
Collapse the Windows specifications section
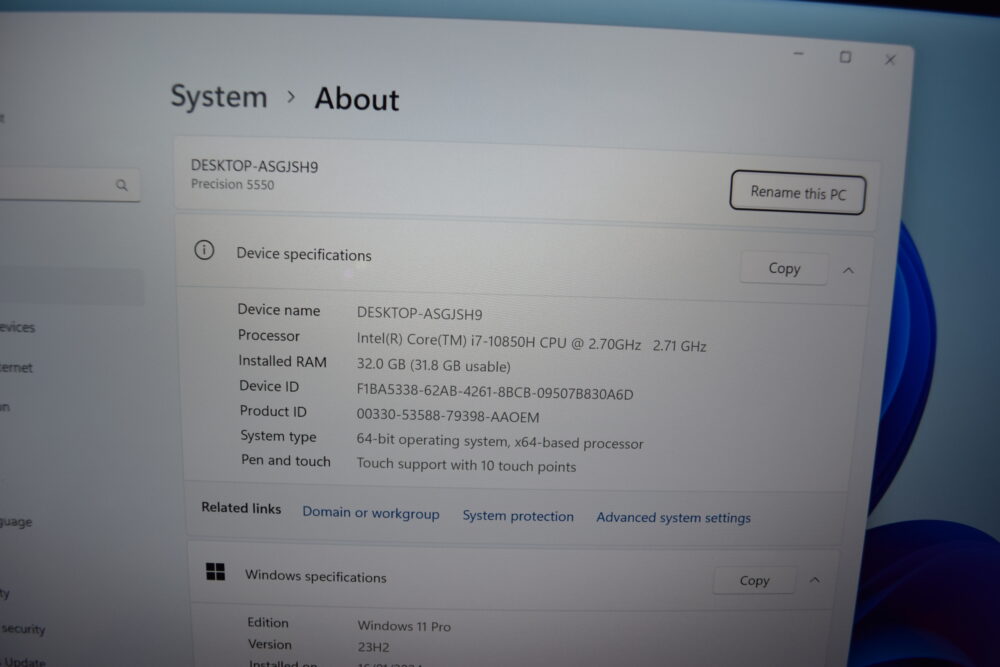(x=814, y=580)
